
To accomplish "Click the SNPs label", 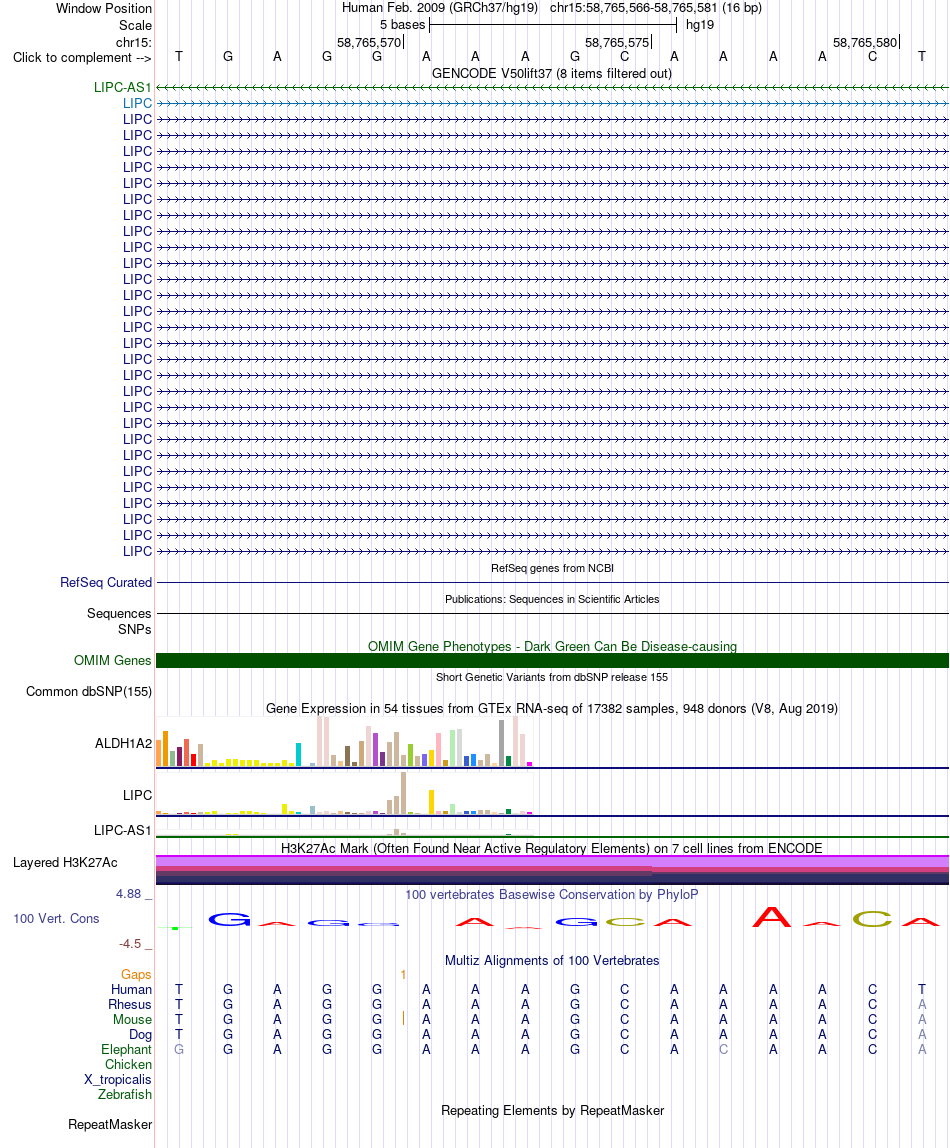I will coord(135,629).
